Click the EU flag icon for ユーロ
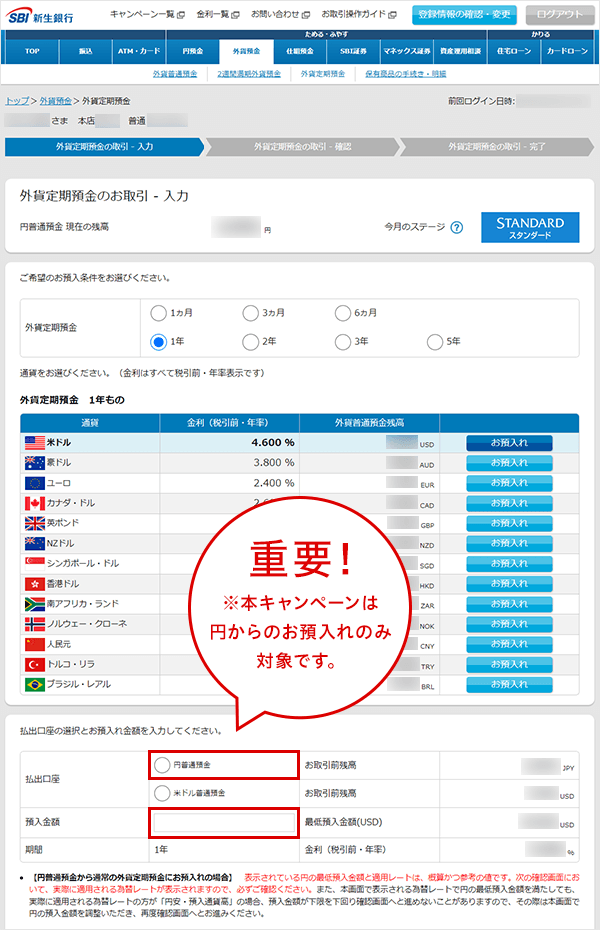The height and width of the screenshot is (930, 600). pyautogui.click(x=33, y=483)
